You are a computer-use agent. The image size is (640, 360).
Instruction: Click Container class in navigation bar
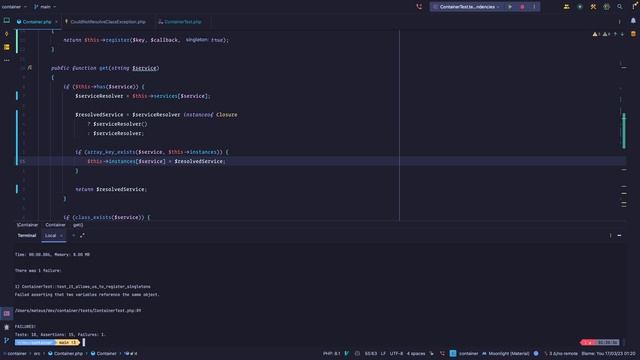pos(104,353)
